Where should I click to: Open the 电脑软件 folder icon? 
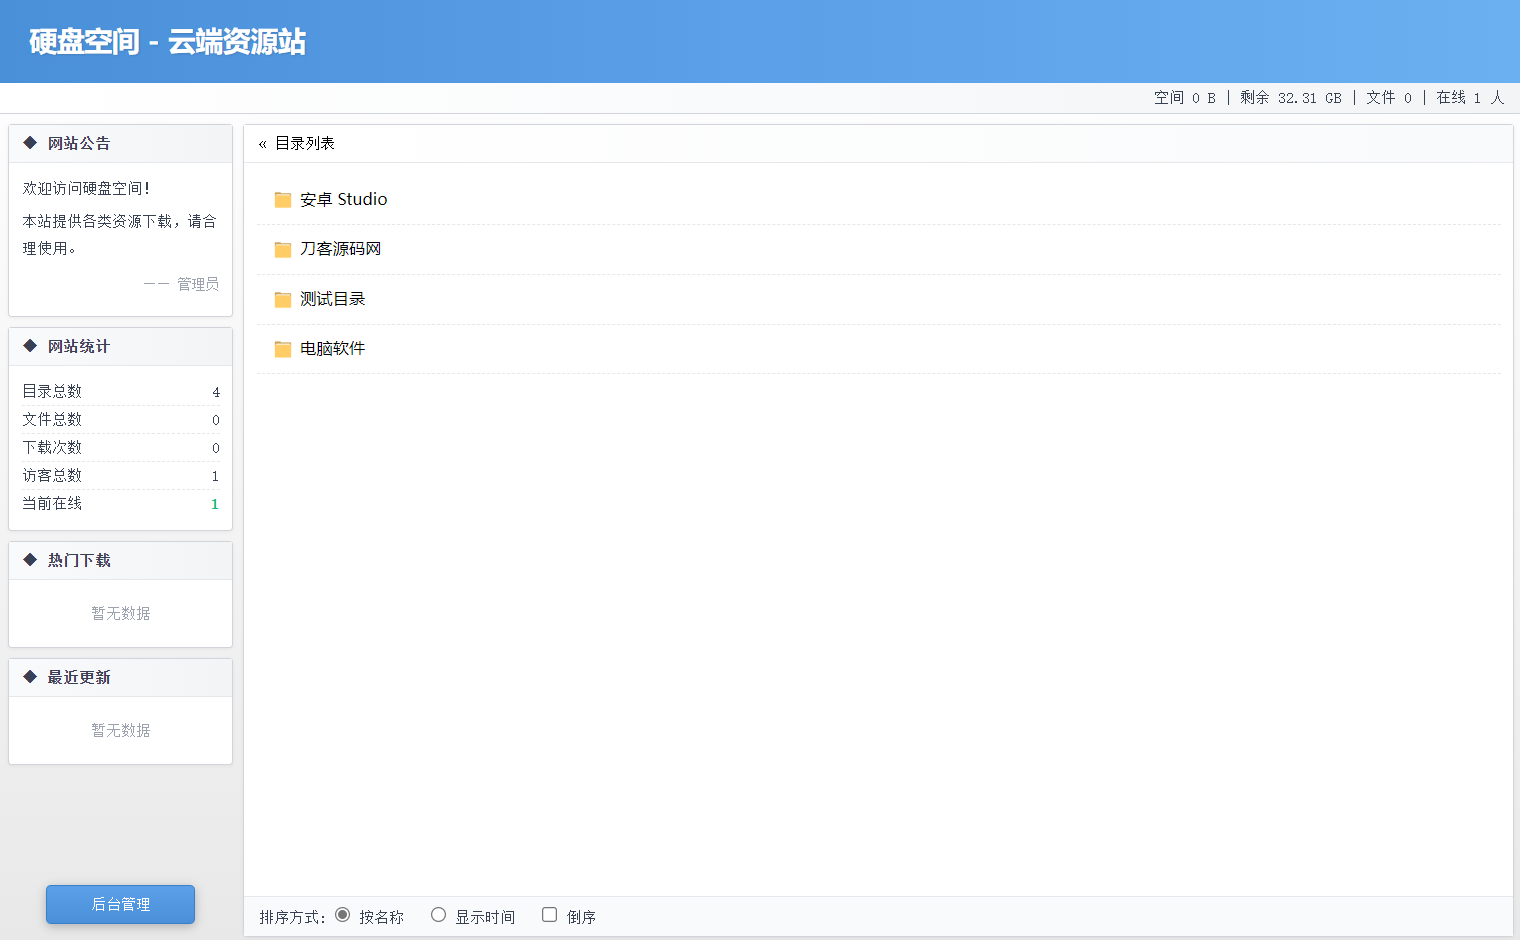282,349
